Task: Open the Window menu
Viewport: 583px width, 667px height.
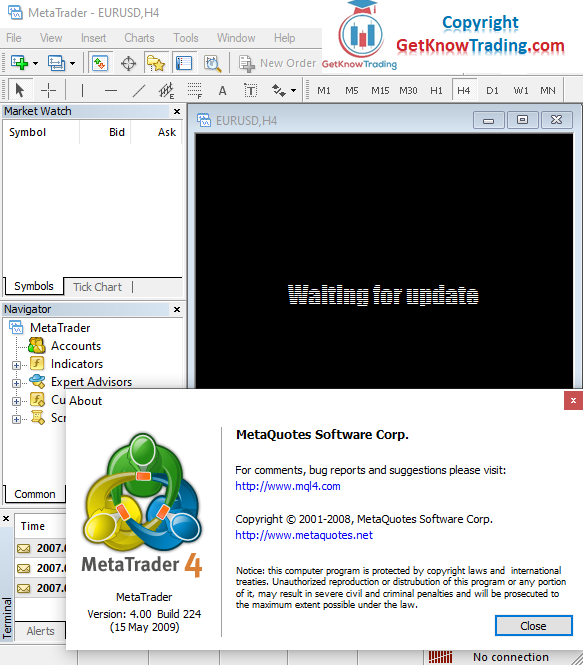Action: pos(236,38)
